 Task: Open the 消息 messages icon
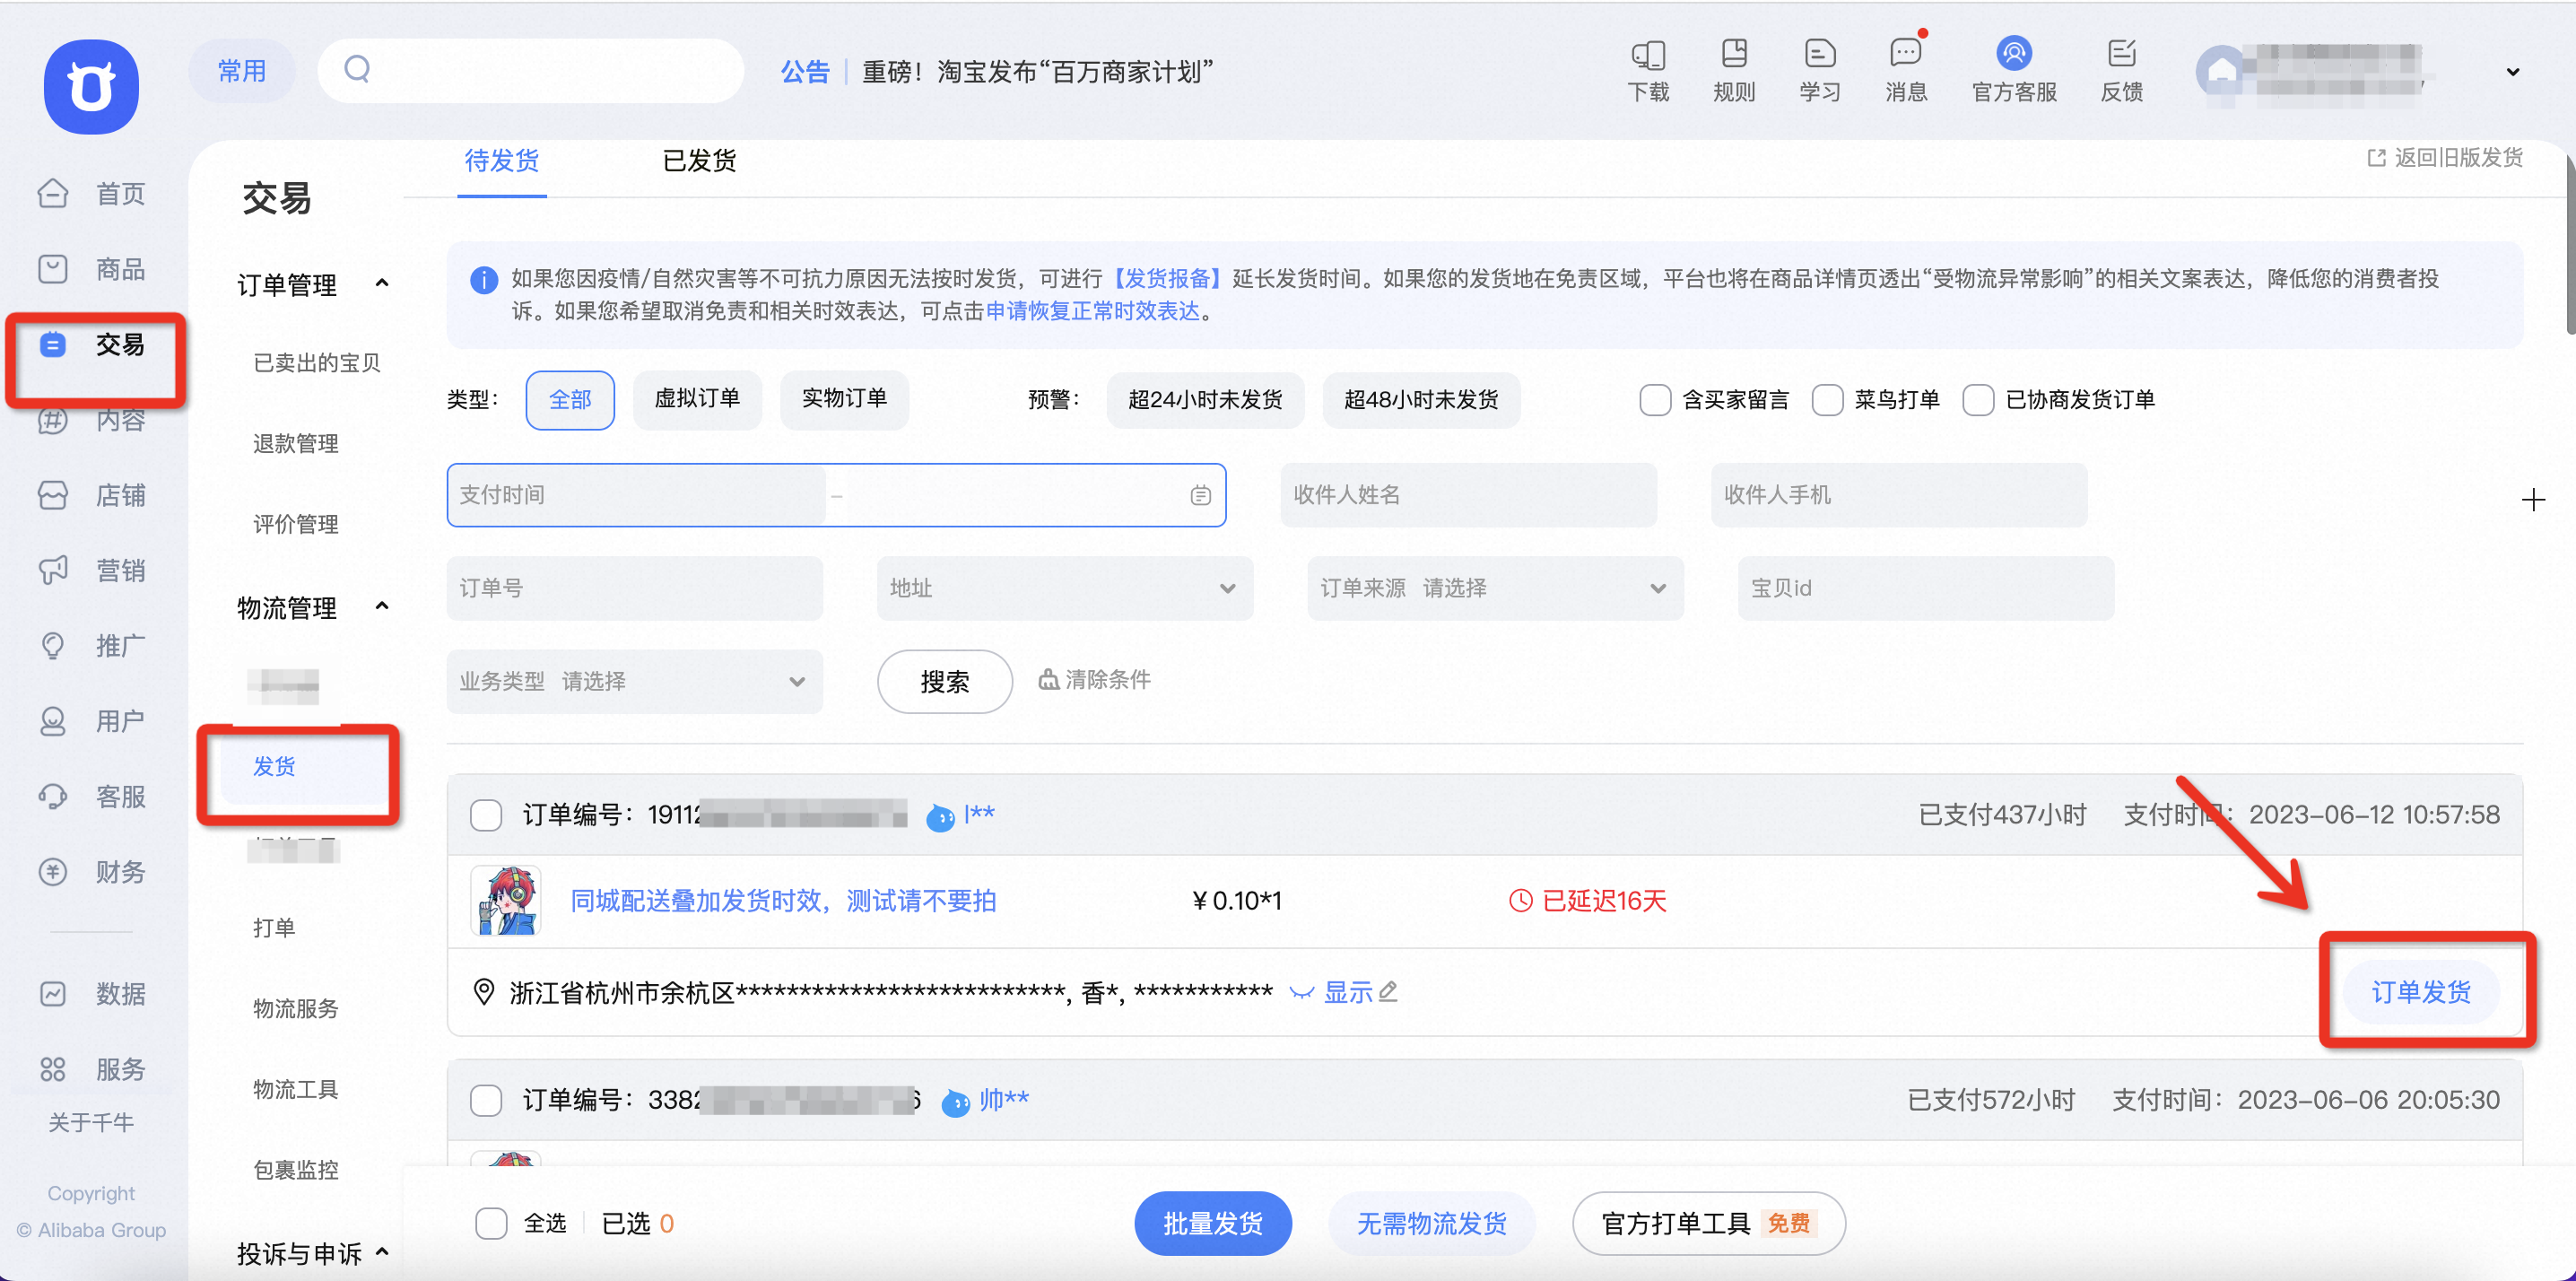(1906, 71)
